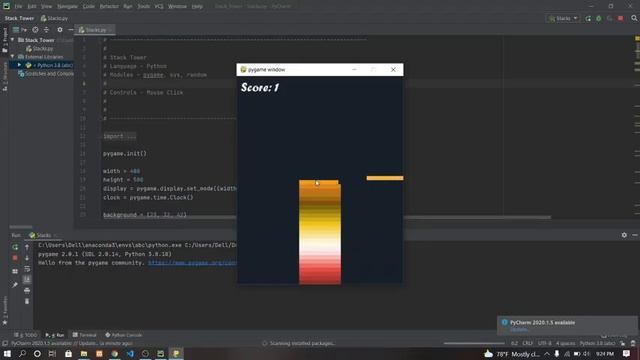Collapse the Stack Tower project folder
The image size is (640, 360).
13,40
